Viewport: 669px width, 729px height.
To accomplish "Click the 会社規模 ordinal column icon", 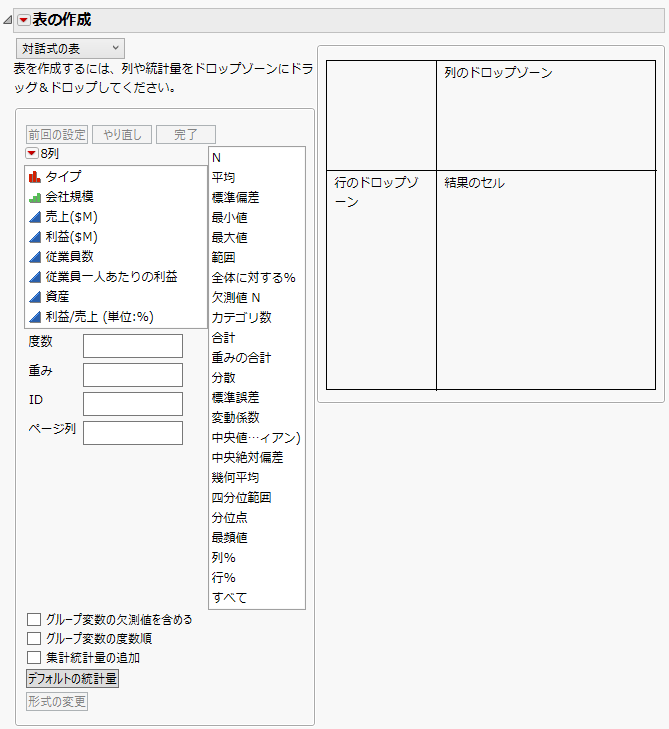I will [x=35, y=197].
